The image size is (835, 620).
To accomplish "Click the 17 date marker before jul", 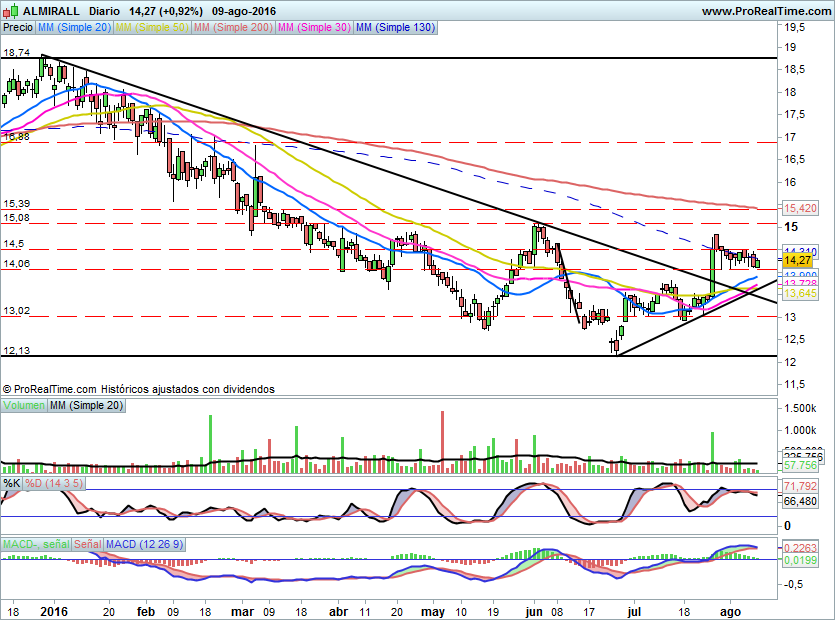I will click(589, 612).
